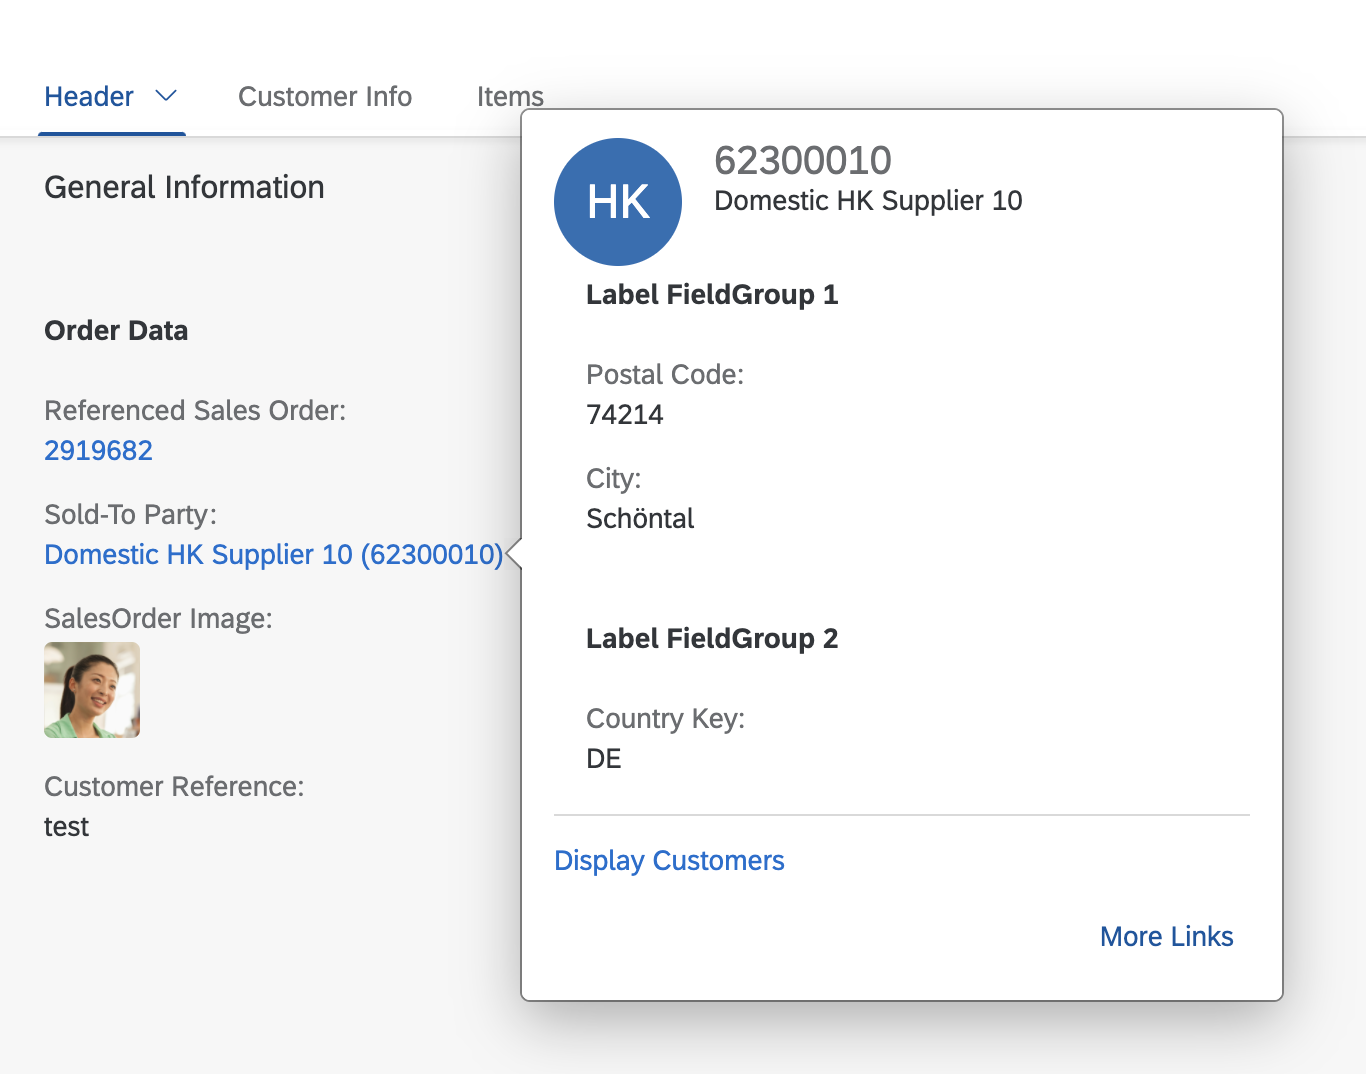Click the Label FieldGroup 1 heading

[712, 295]
